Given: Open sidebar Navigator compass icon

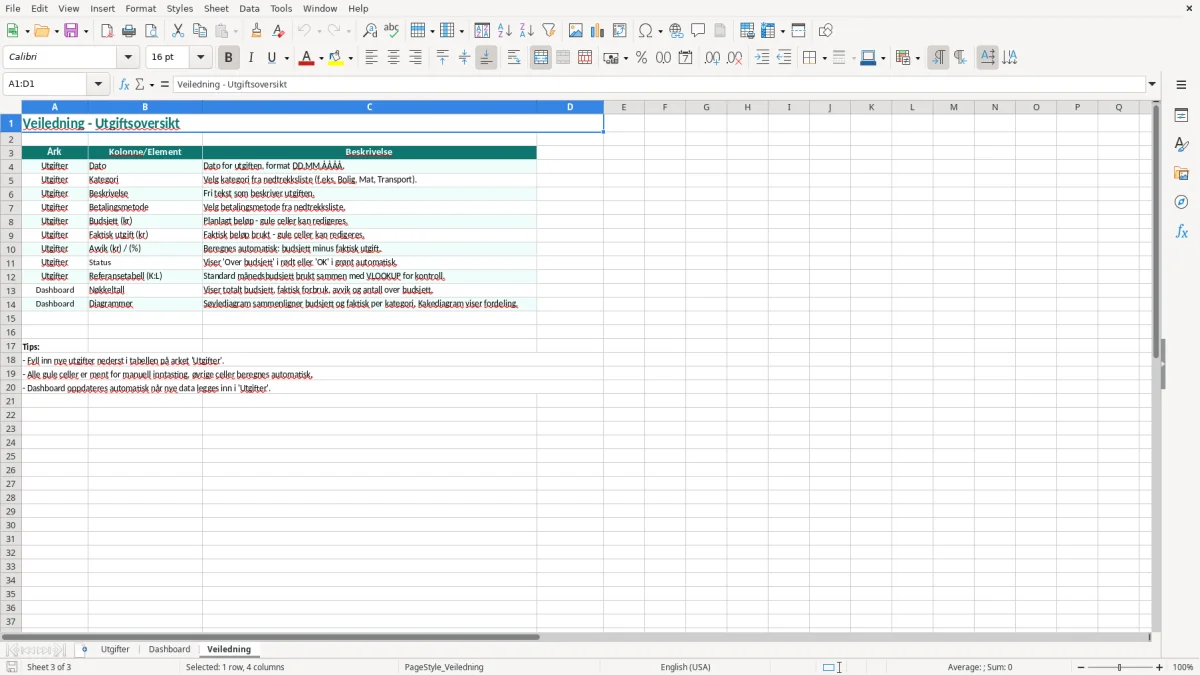Looking at the screenshot, I should point(1181,202).
